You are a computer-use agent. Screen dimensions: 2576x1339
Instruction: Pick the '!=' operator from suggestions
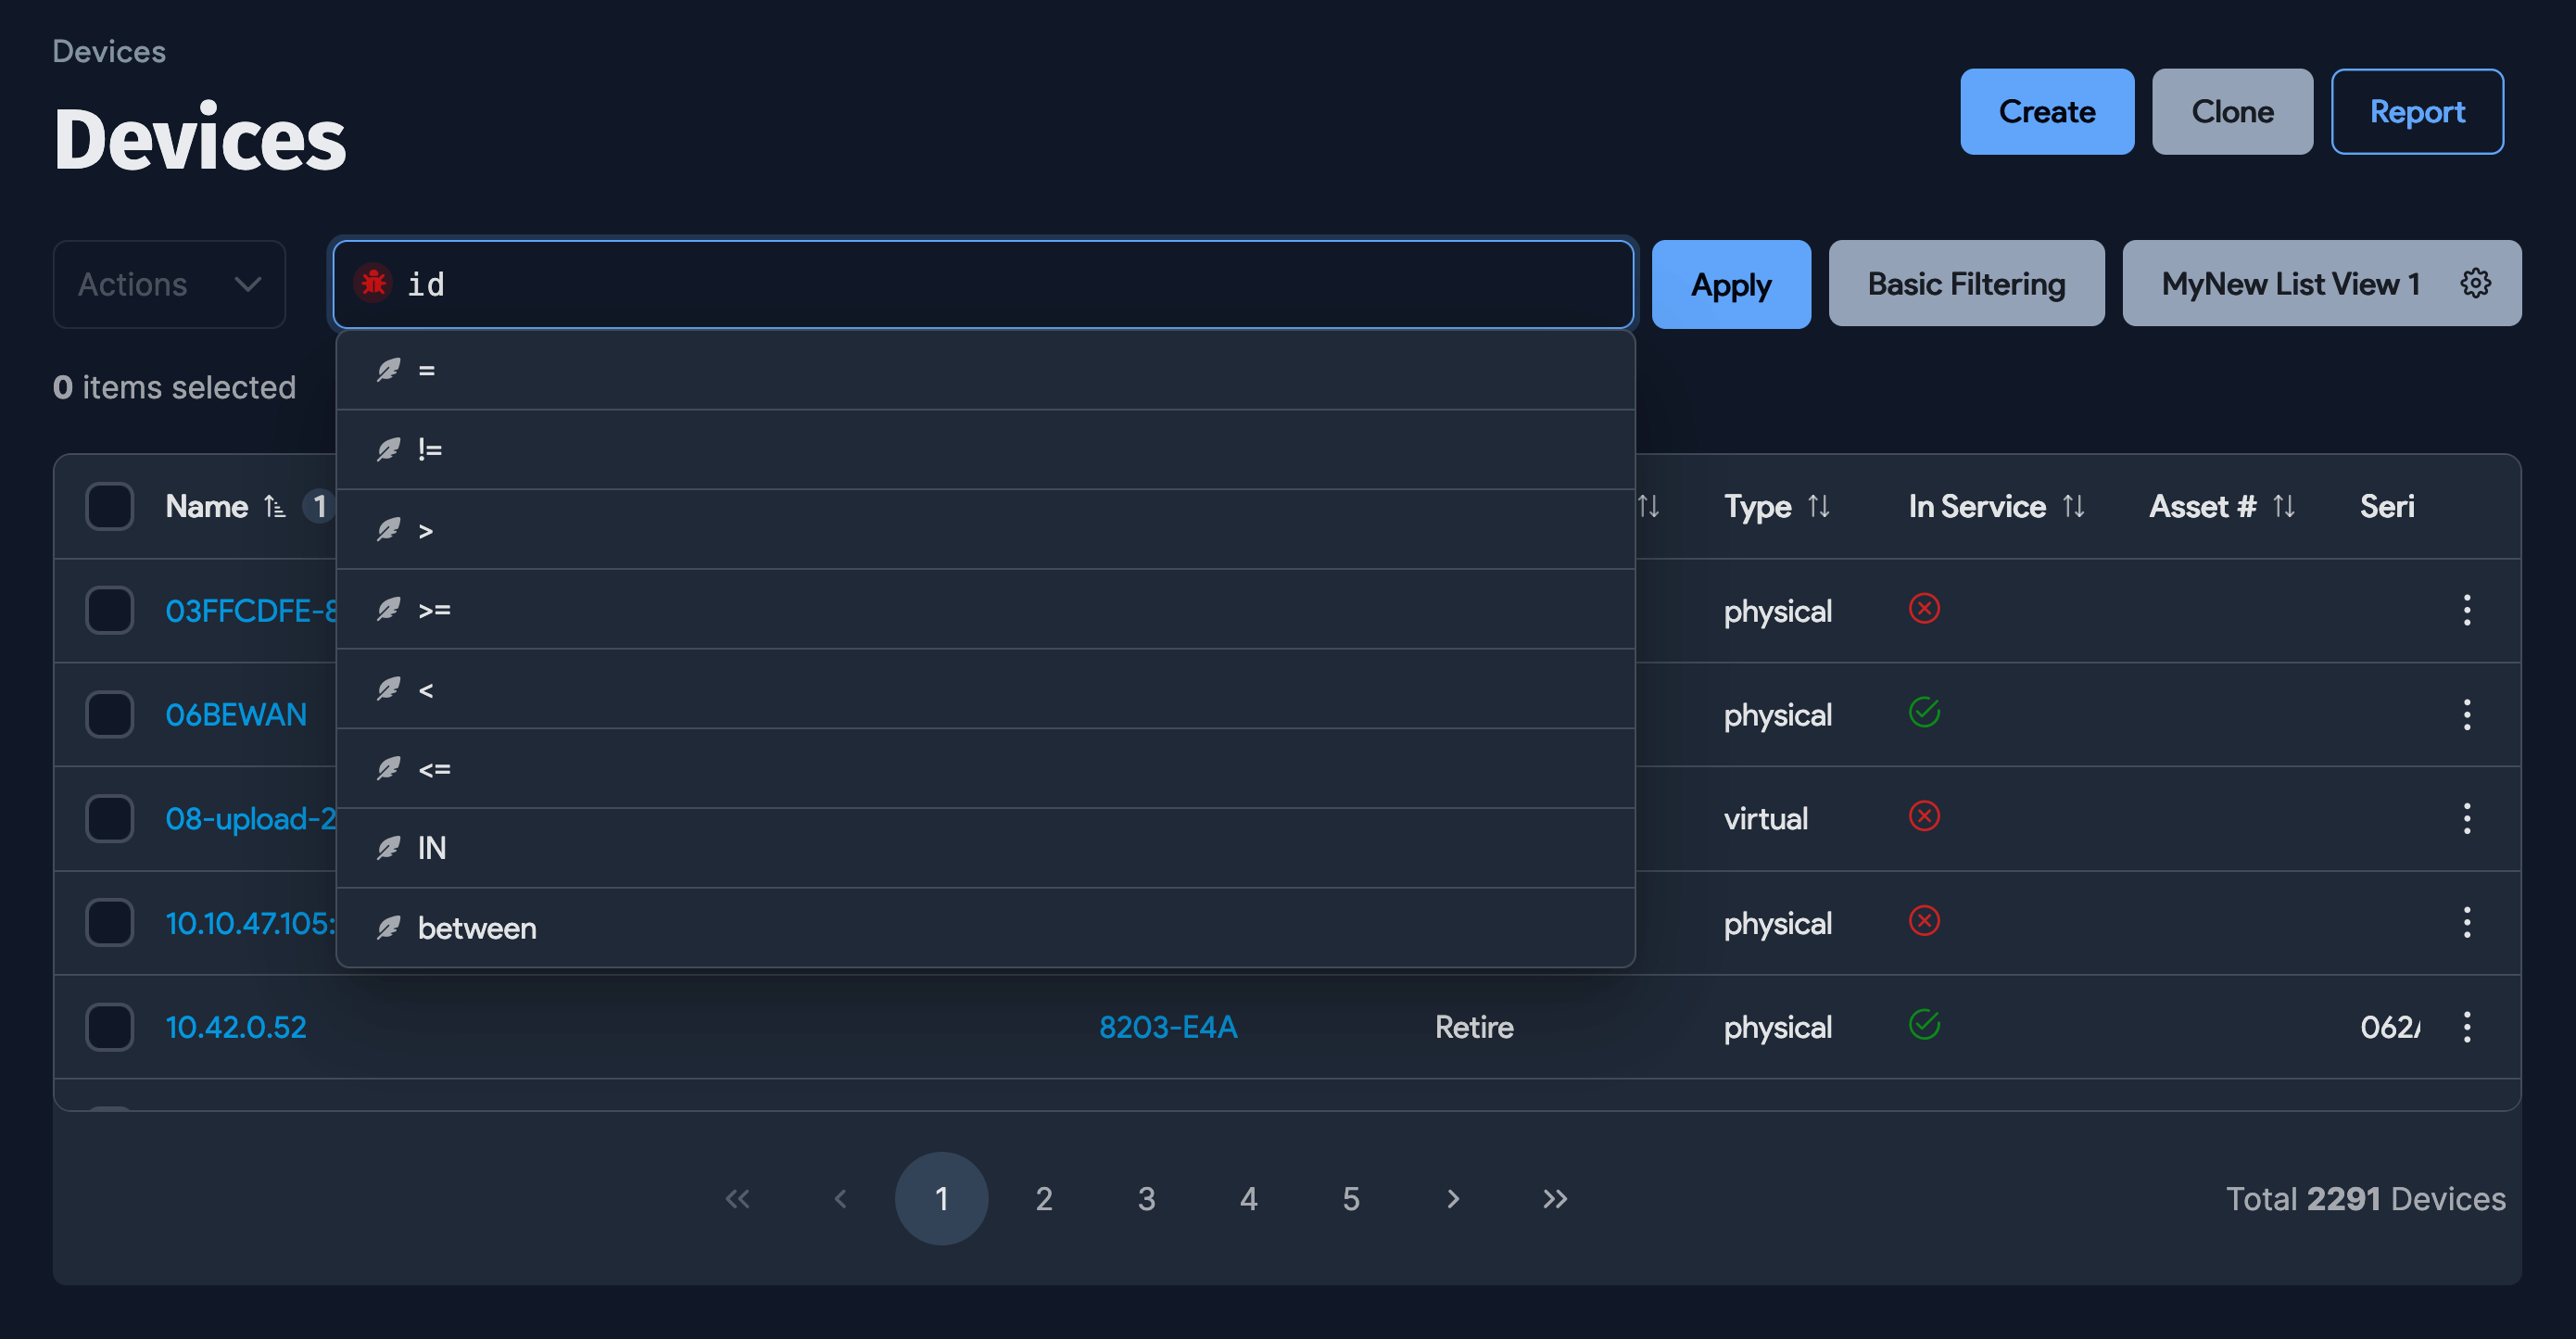click(x=430, y=450)
